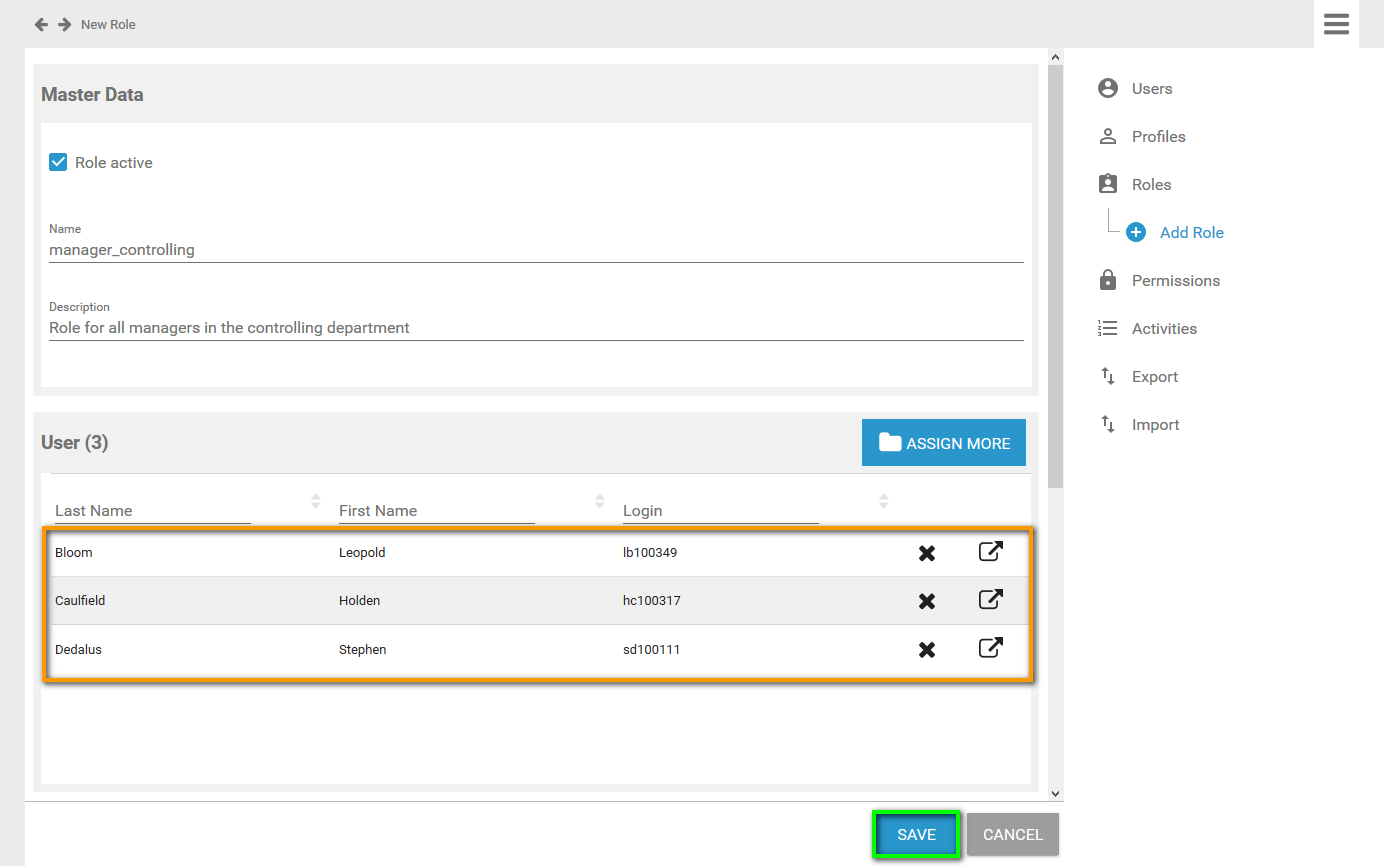The height and width of the screenshot is (866, 1384).
Task: Go to Activities in the side menu
Action: coord(1163,328)
